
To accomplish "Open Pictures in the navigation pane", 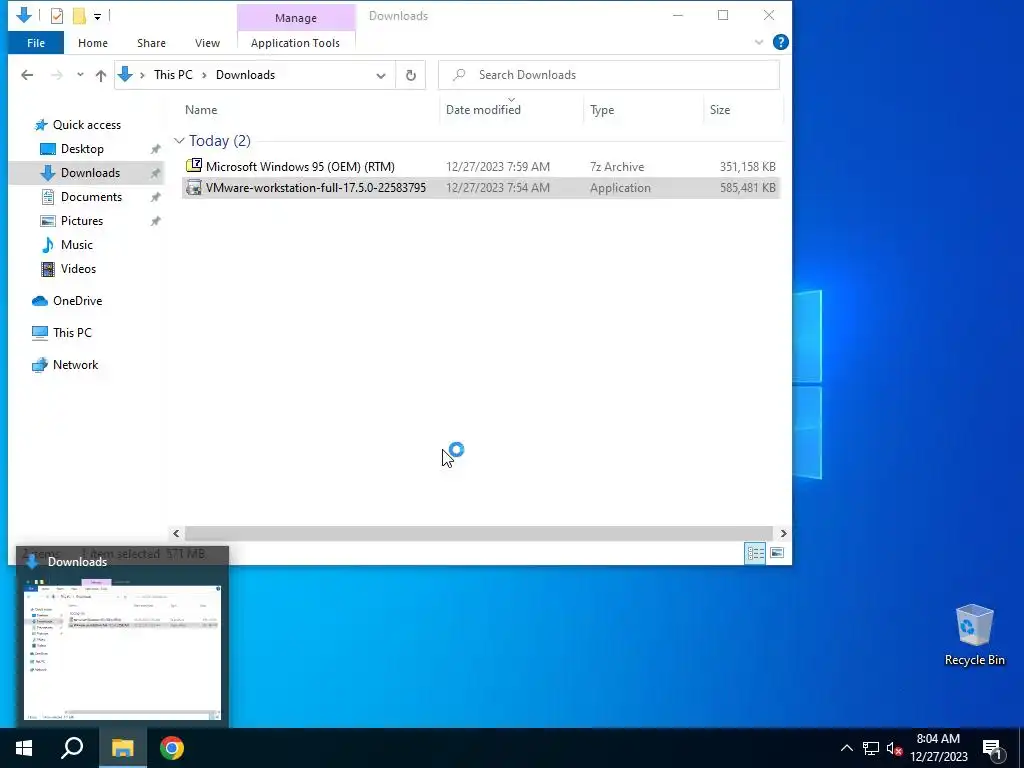I will pos(82,221).
